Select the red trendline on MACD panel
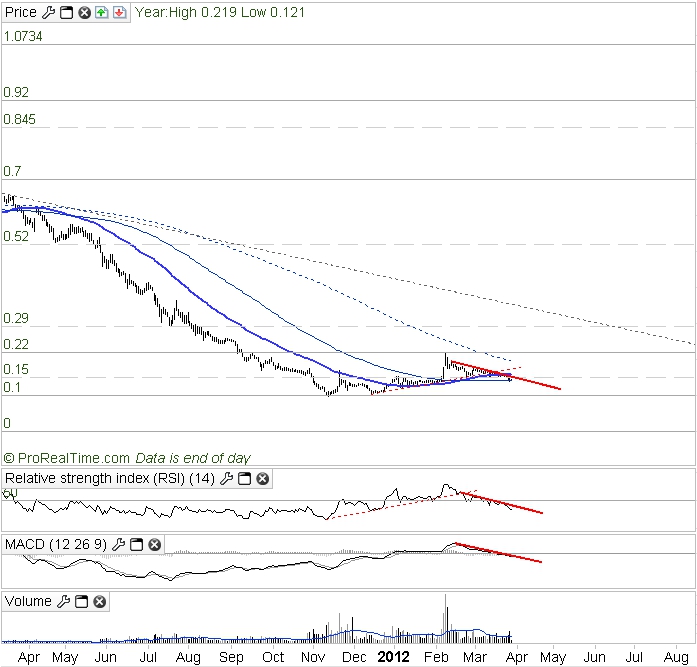Viewport: 697px width, 667px height. (499, 553)
